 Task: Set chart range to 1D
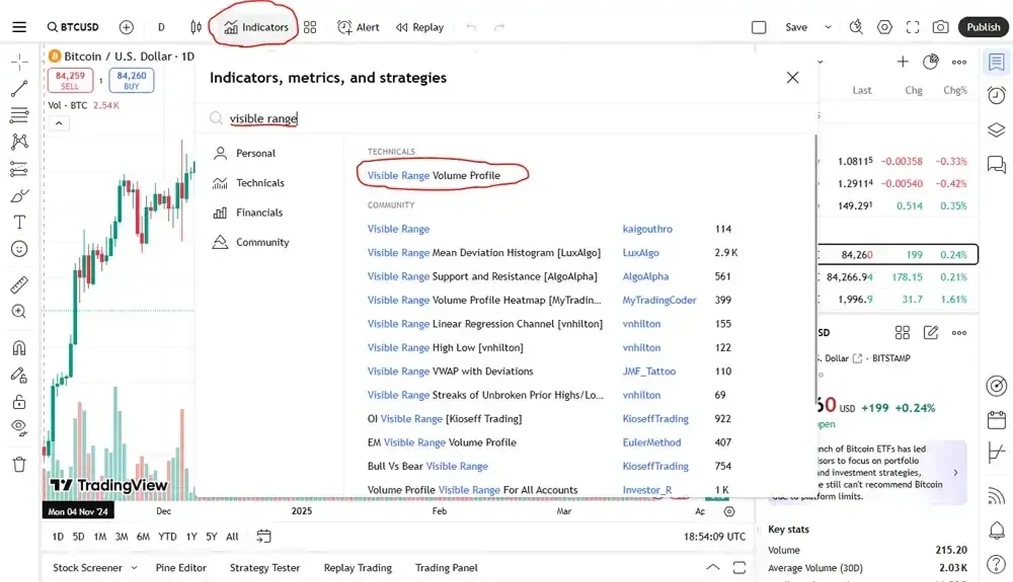(x=57, y=536)
